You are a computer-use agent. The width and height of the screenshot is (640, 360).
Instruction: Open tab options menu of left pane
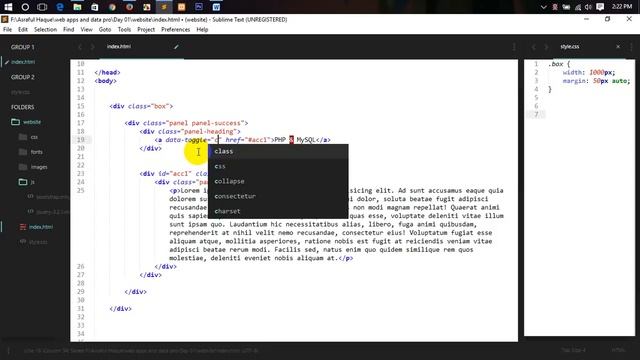pyautogui.click(x=514, y=47)
